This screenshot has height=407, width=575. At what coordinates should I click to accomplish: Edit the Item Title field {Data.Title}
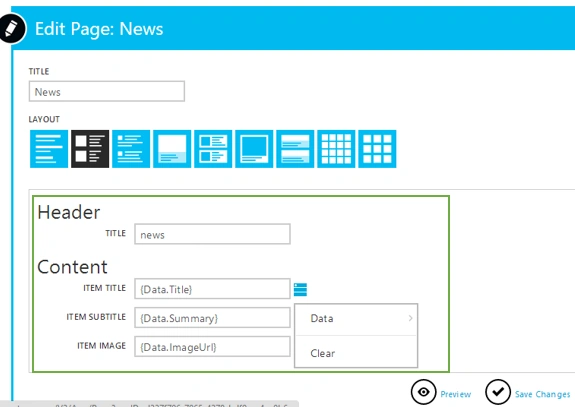tap(212, 289)
